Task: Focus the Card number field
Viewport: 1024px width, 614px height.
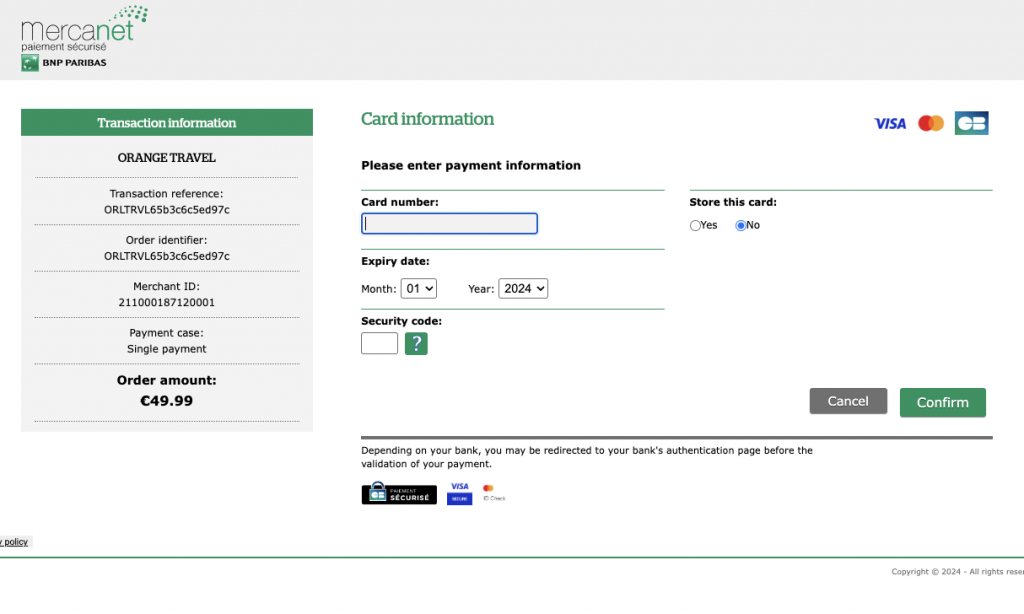Action: coord(449,224)
